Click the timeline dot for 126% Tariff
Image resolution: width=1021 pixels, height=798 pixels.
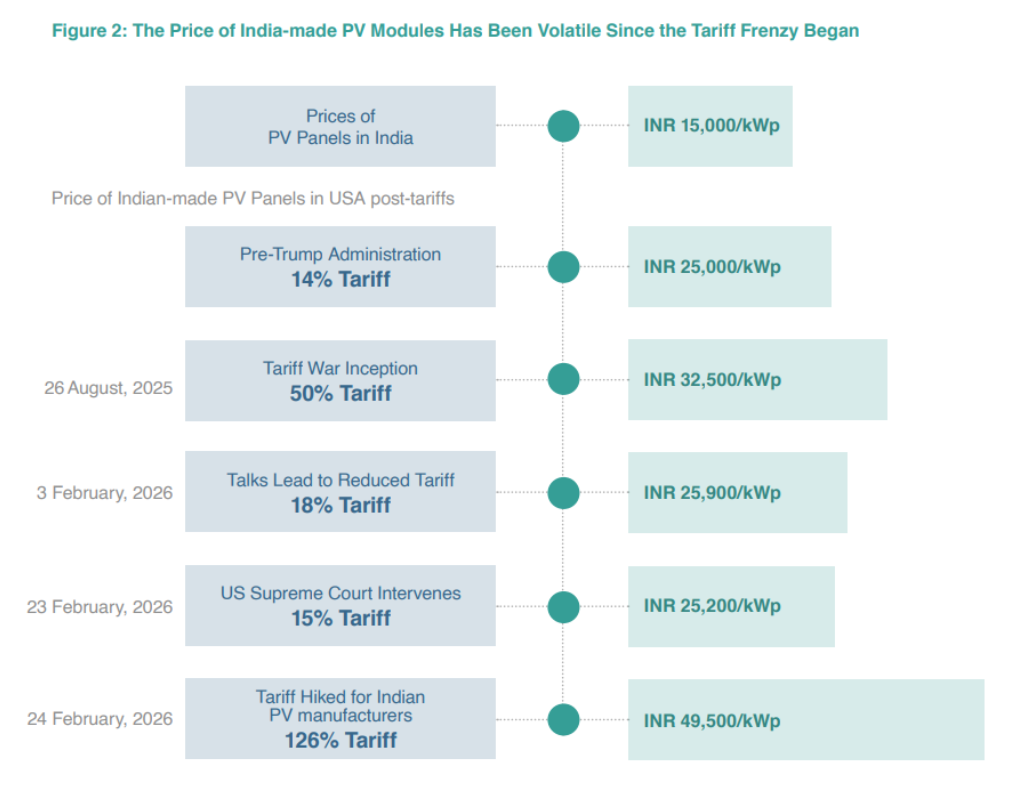pos(563,719)
